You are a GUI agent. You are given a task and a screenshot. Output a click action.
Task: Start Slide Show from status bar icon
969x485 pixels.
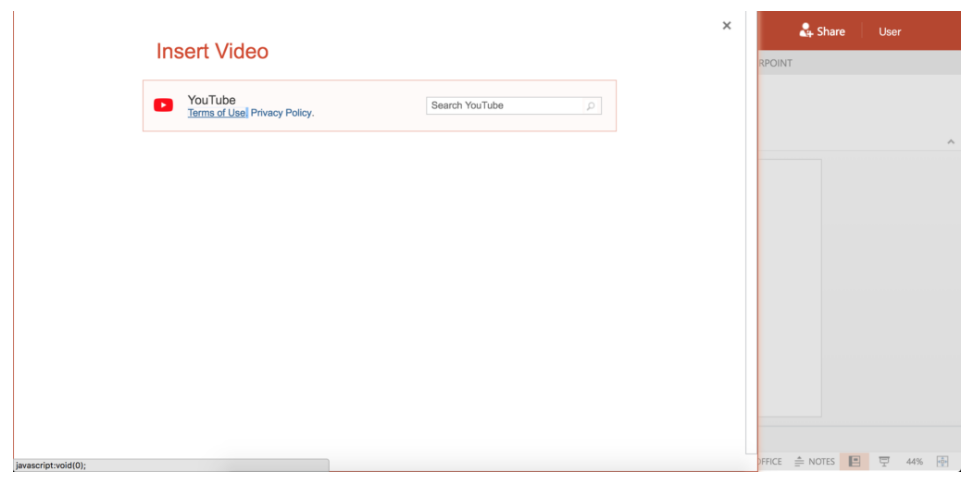tap(884, 461)
